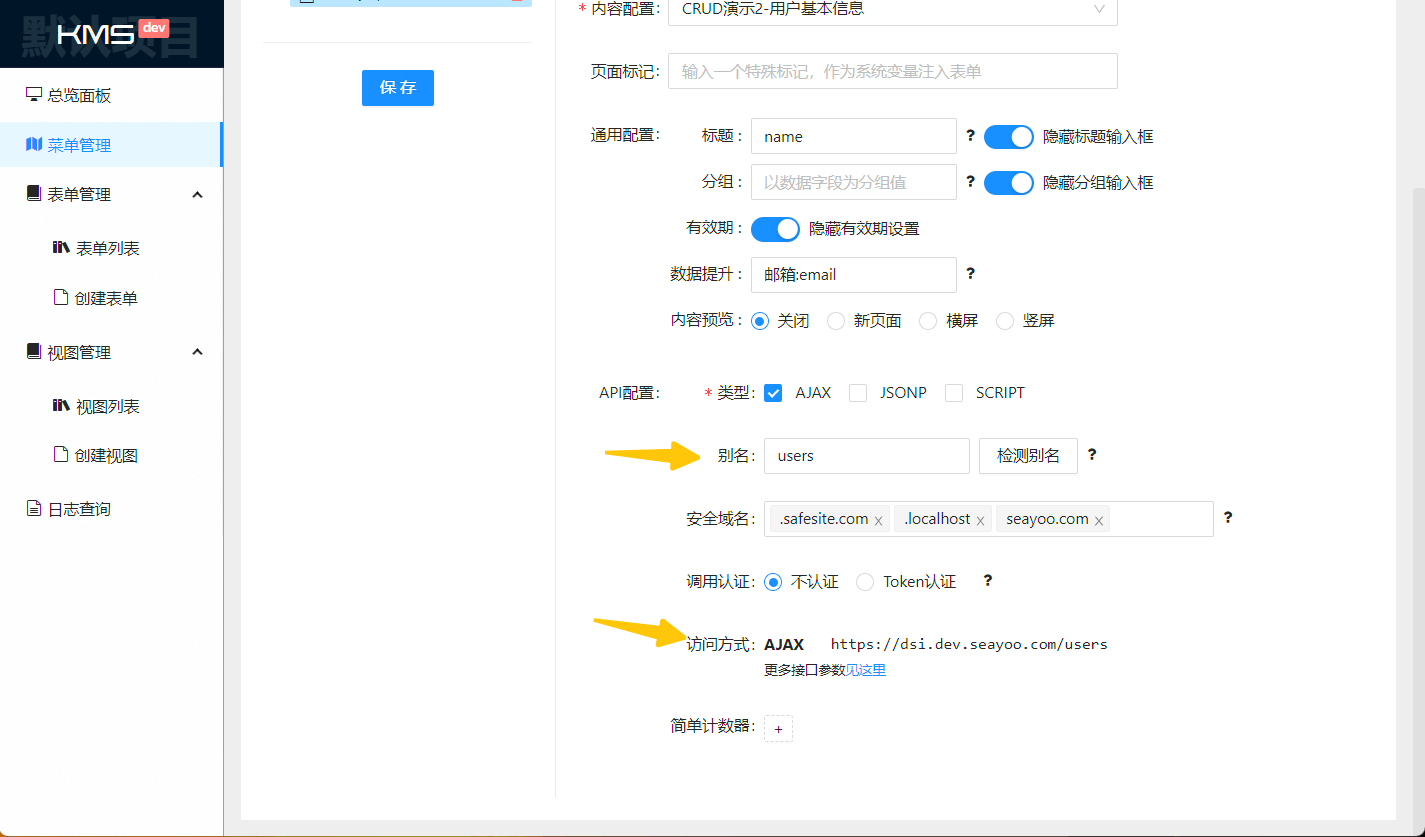1425x837 pixels.
Task: Toggle the 隐藏有效期设置 switch
Action: click(x=775, y=229)
